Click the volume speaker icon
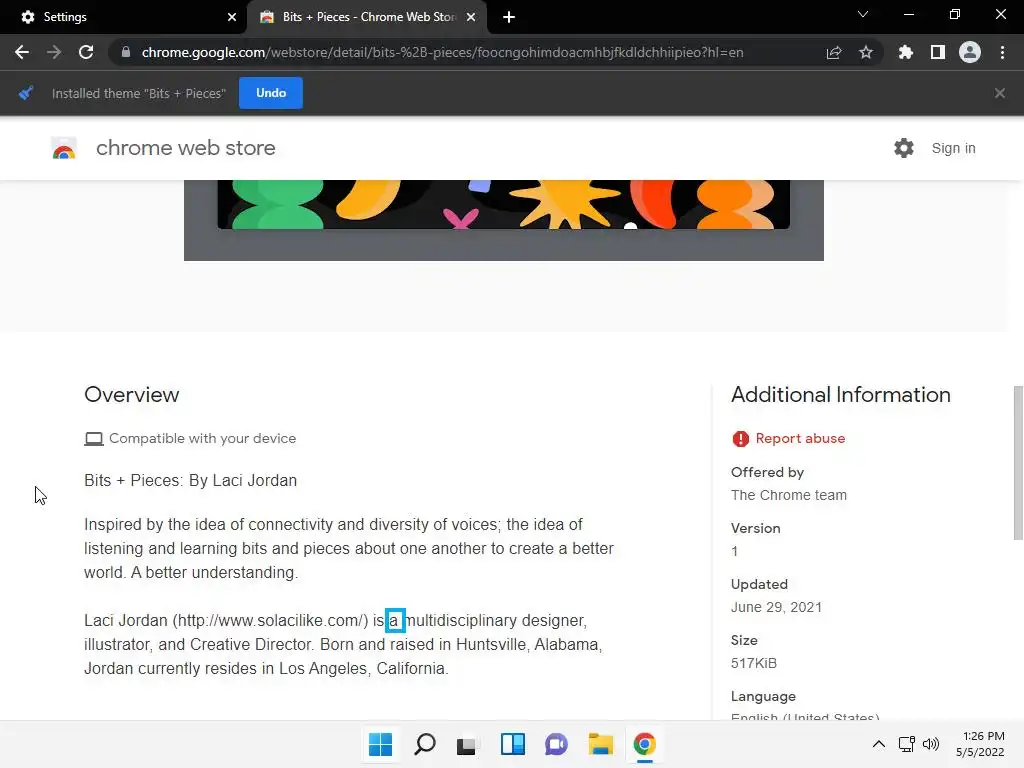Screen dimensions: 1024x768 931,744
